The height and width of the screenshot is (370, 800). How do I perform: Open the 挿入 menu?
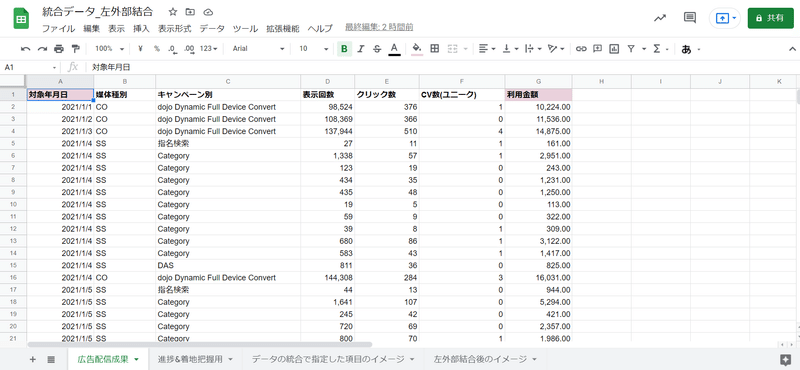tap(141, 29)
